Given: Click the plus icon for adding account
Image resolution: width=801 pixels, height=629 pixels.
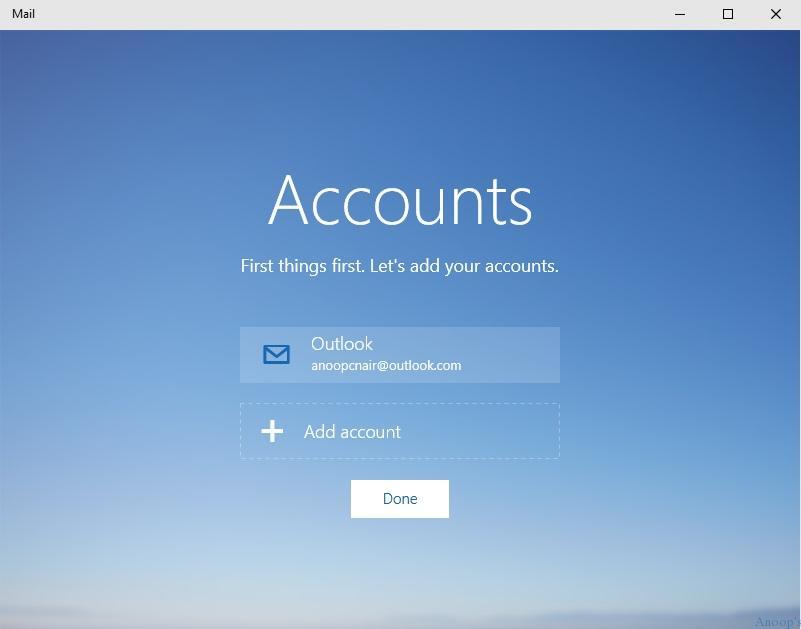Looking at the screenshot, I should pos(272,431).
